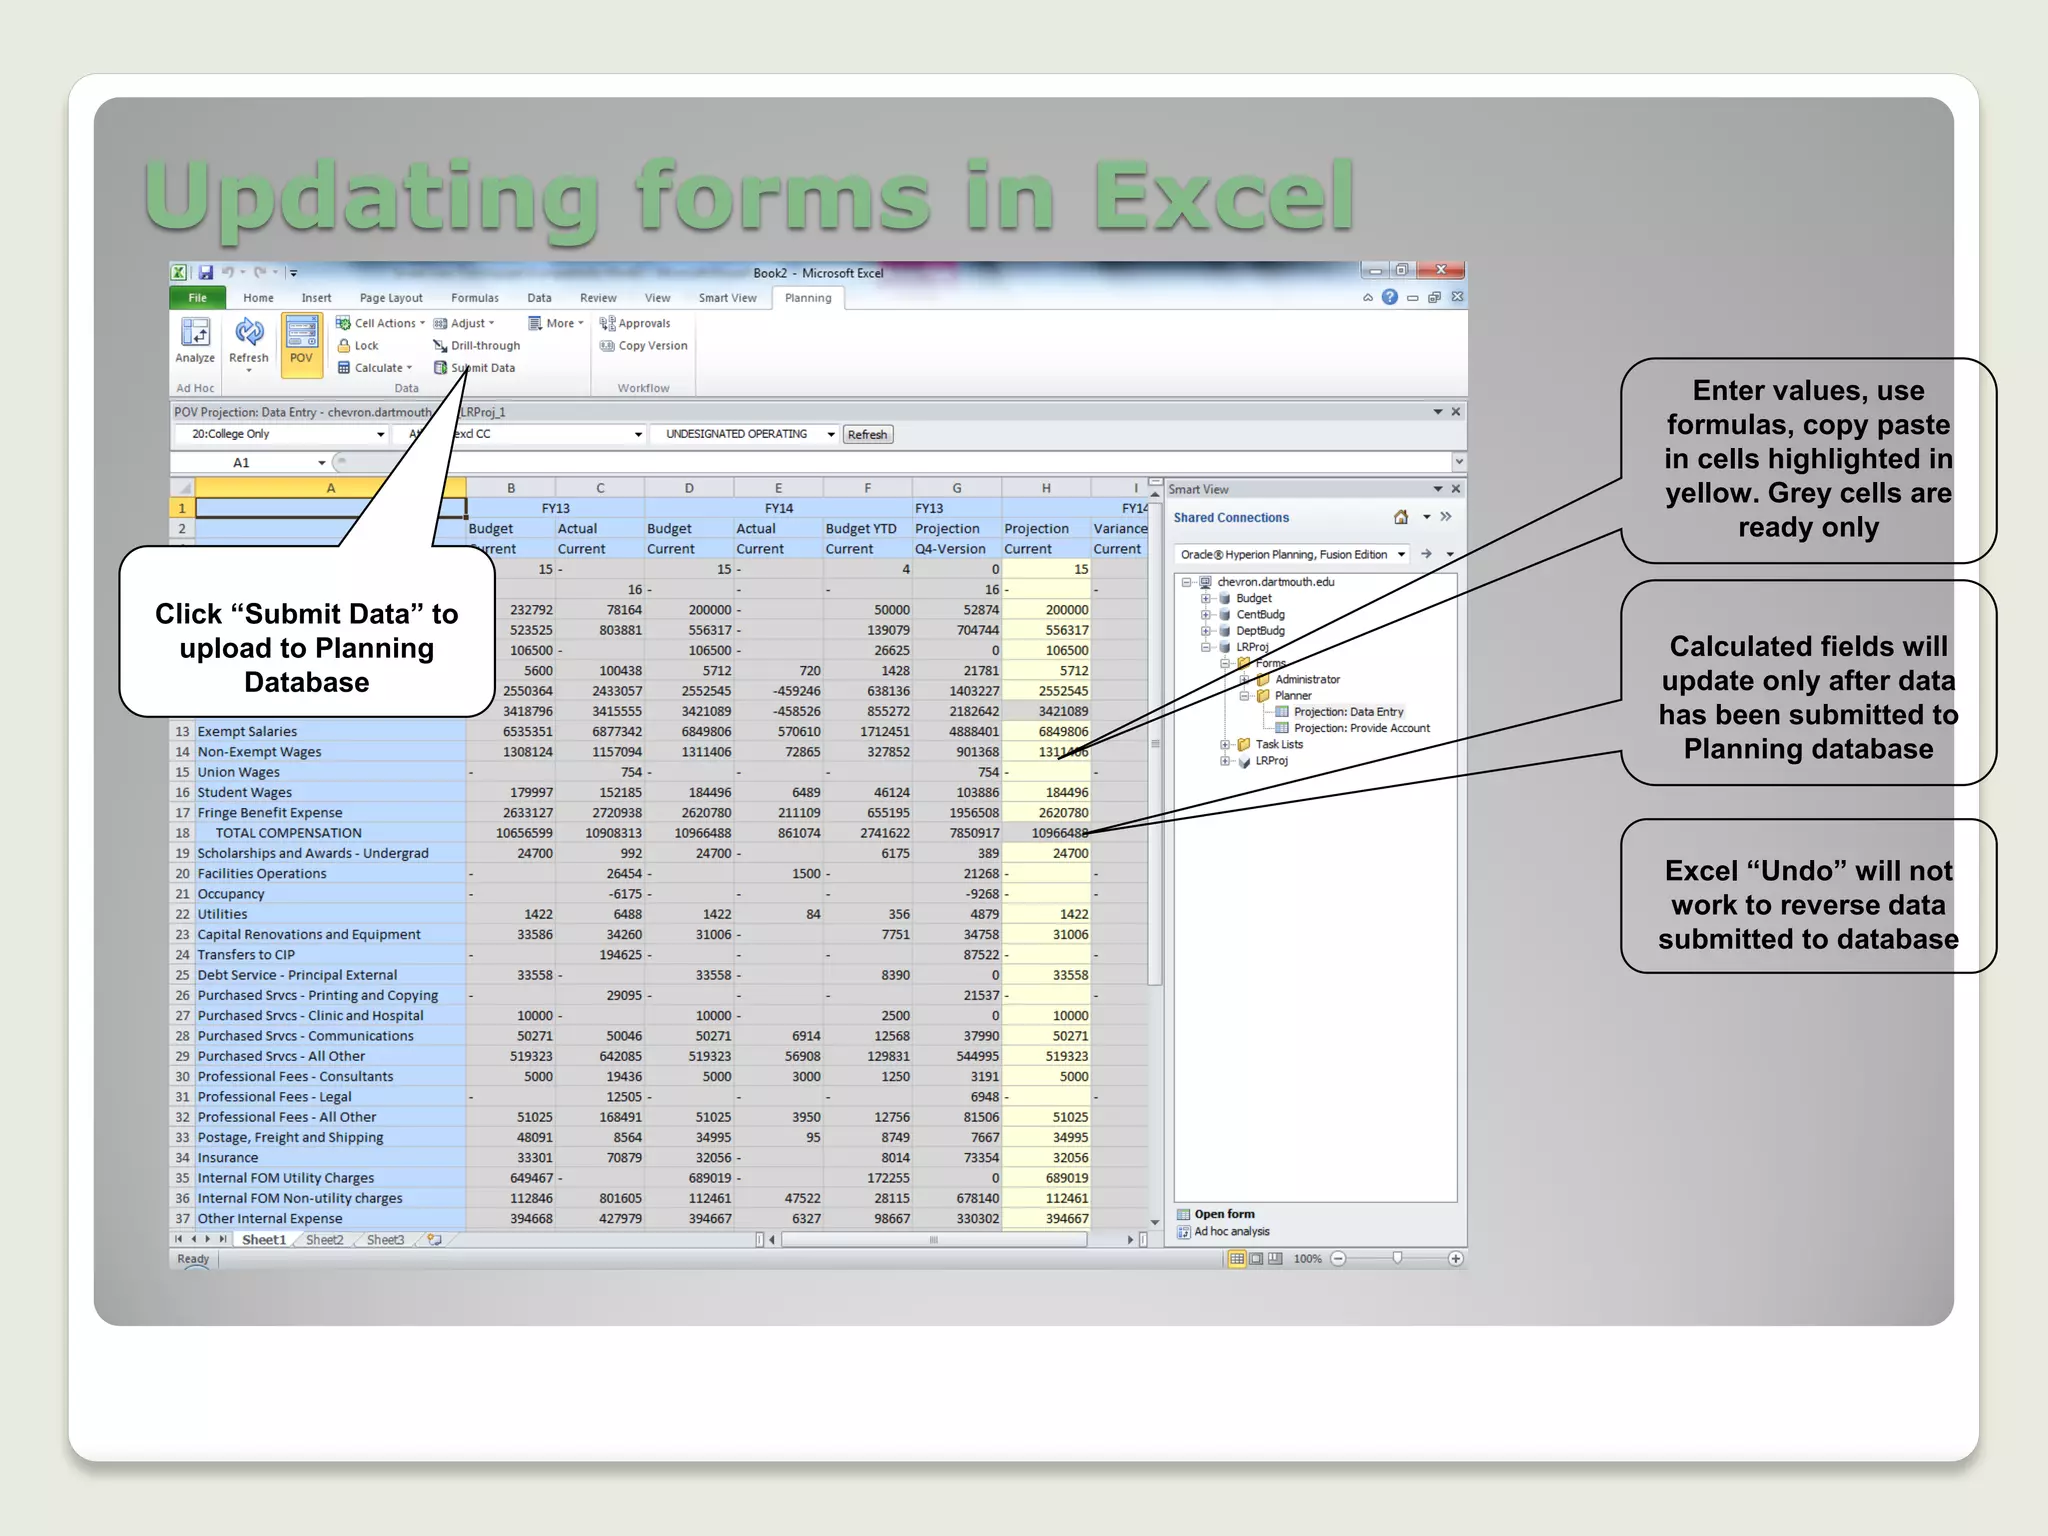Expand the Task Lists folder

pos(1225,744)
